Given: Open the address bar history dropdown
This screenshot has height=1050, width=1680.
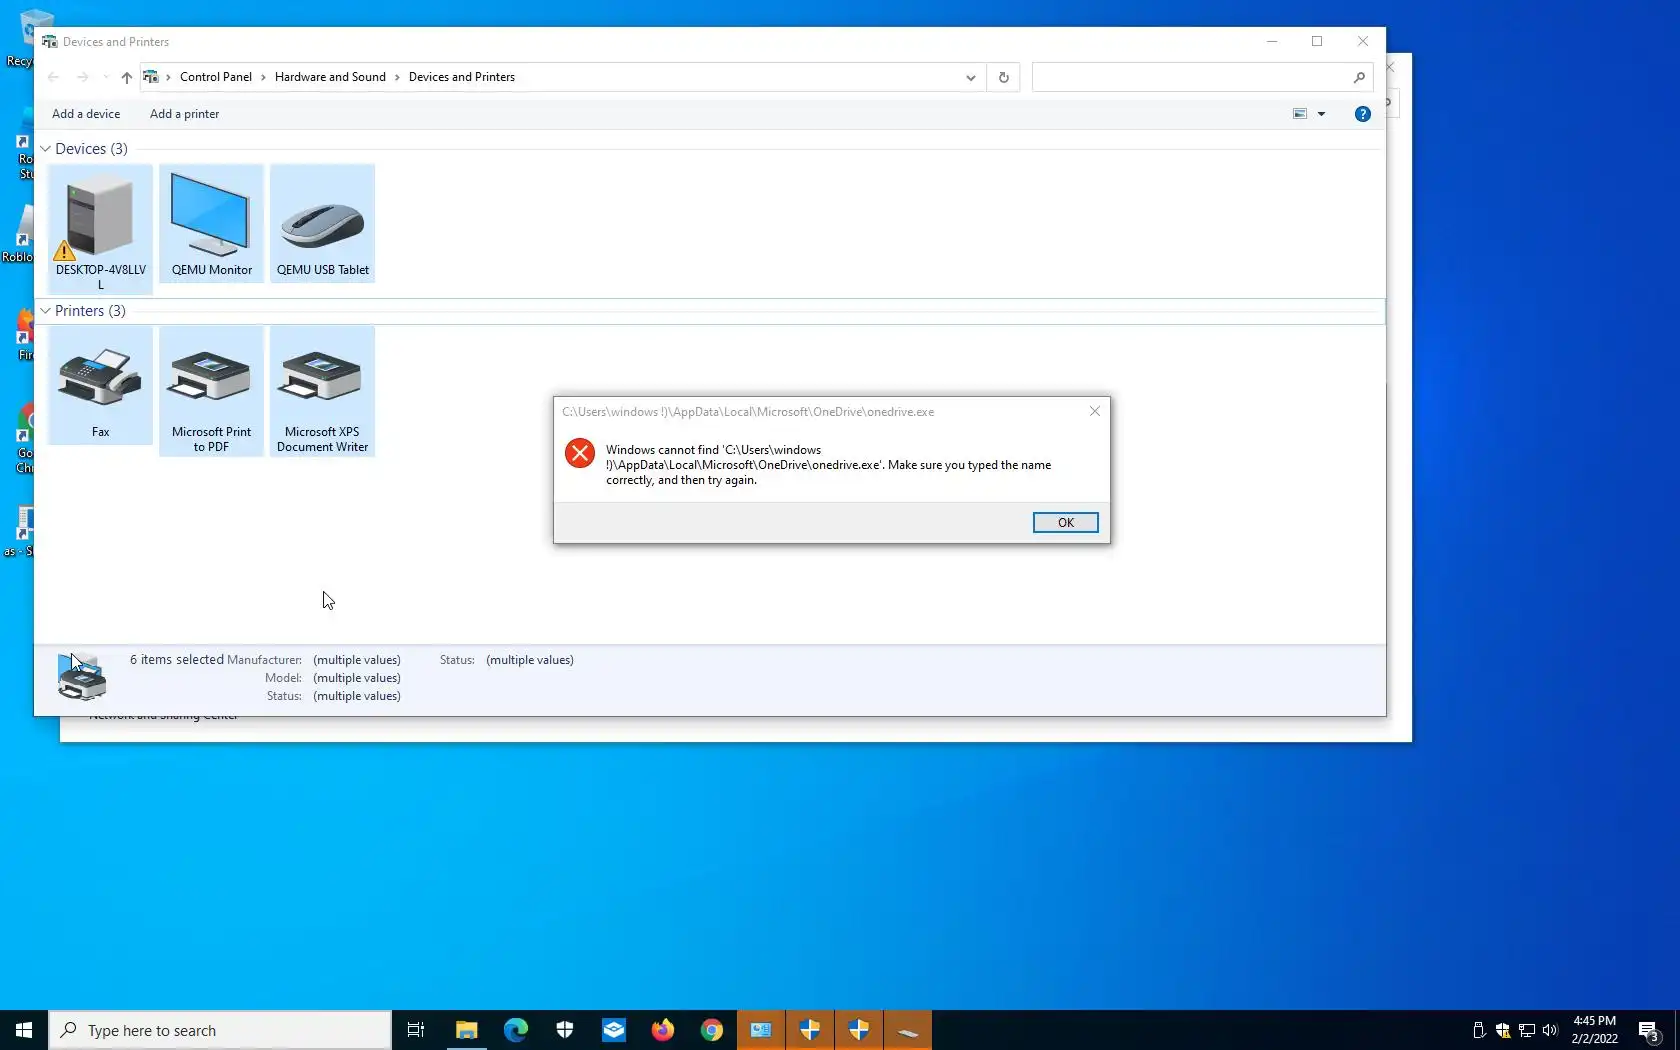Looking at the screenshot, I should pyautogui.click(x=970, y=77).
